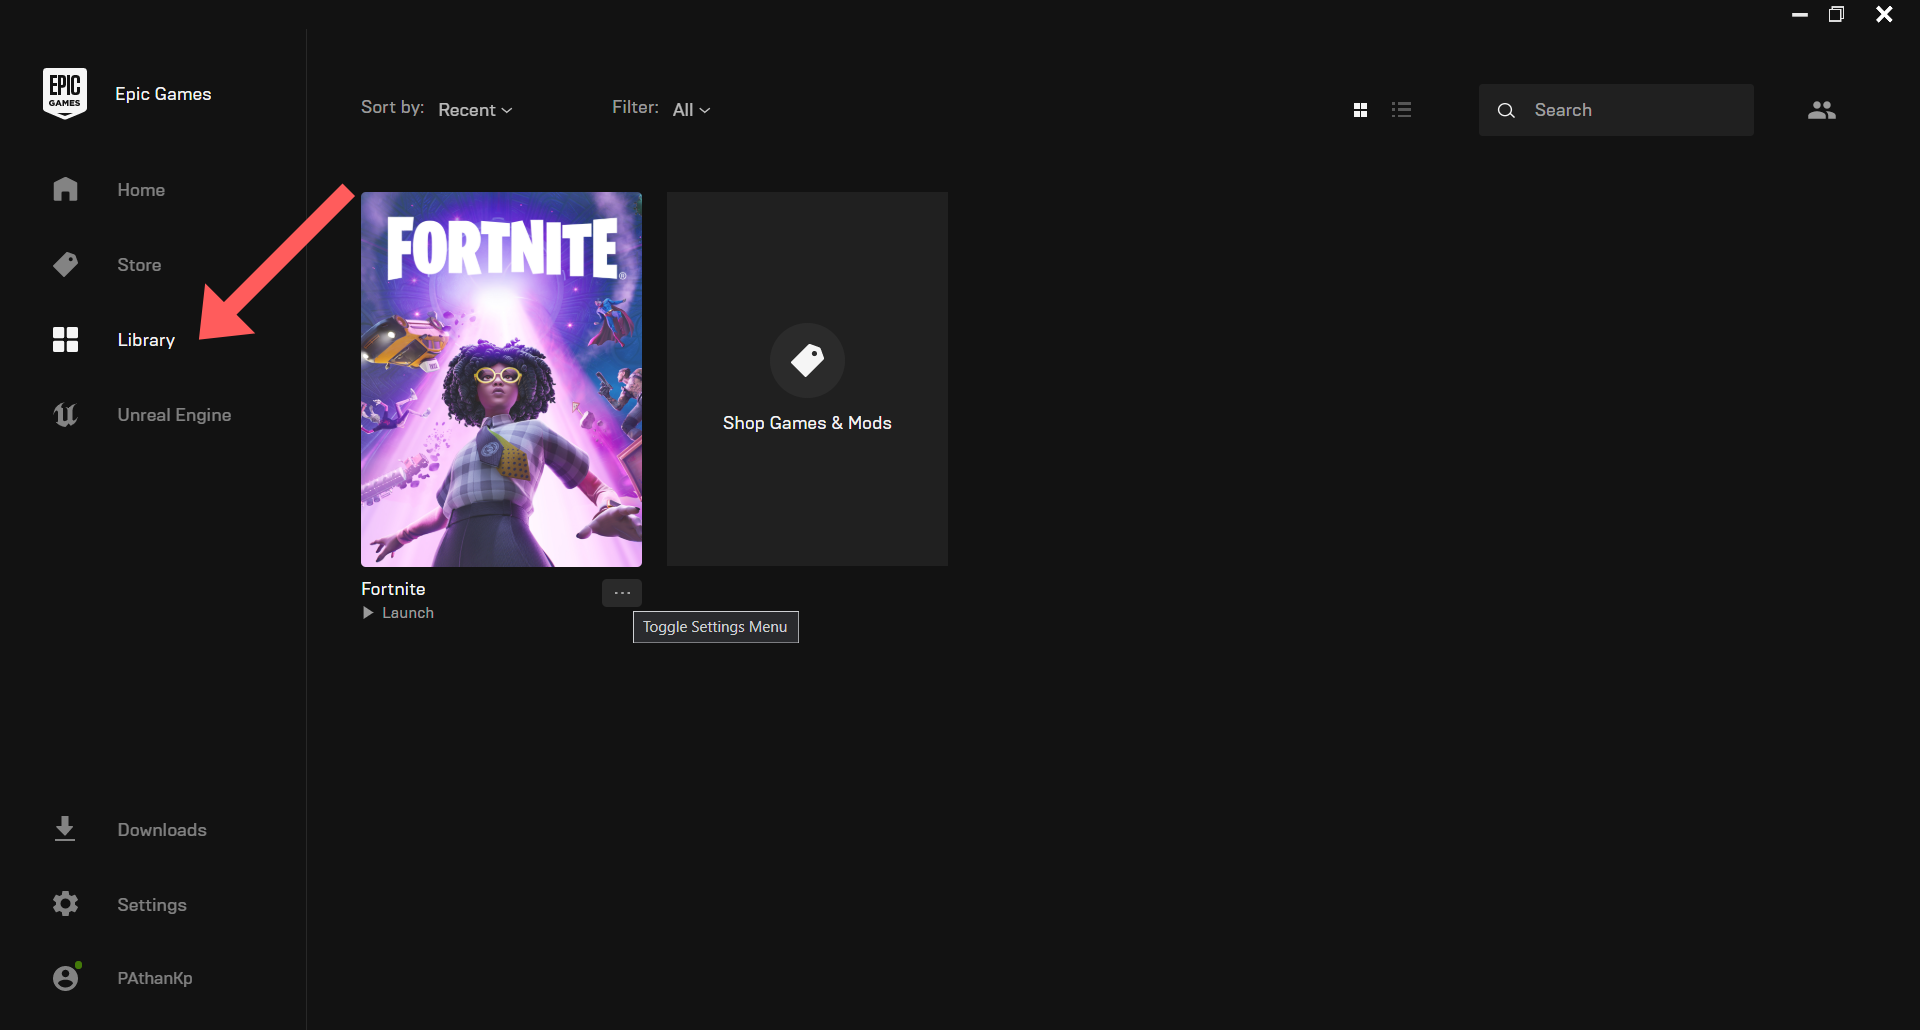Toggle the Fortnite settings menu
Screen dimensions: 1920x1030
pos(621,592)
